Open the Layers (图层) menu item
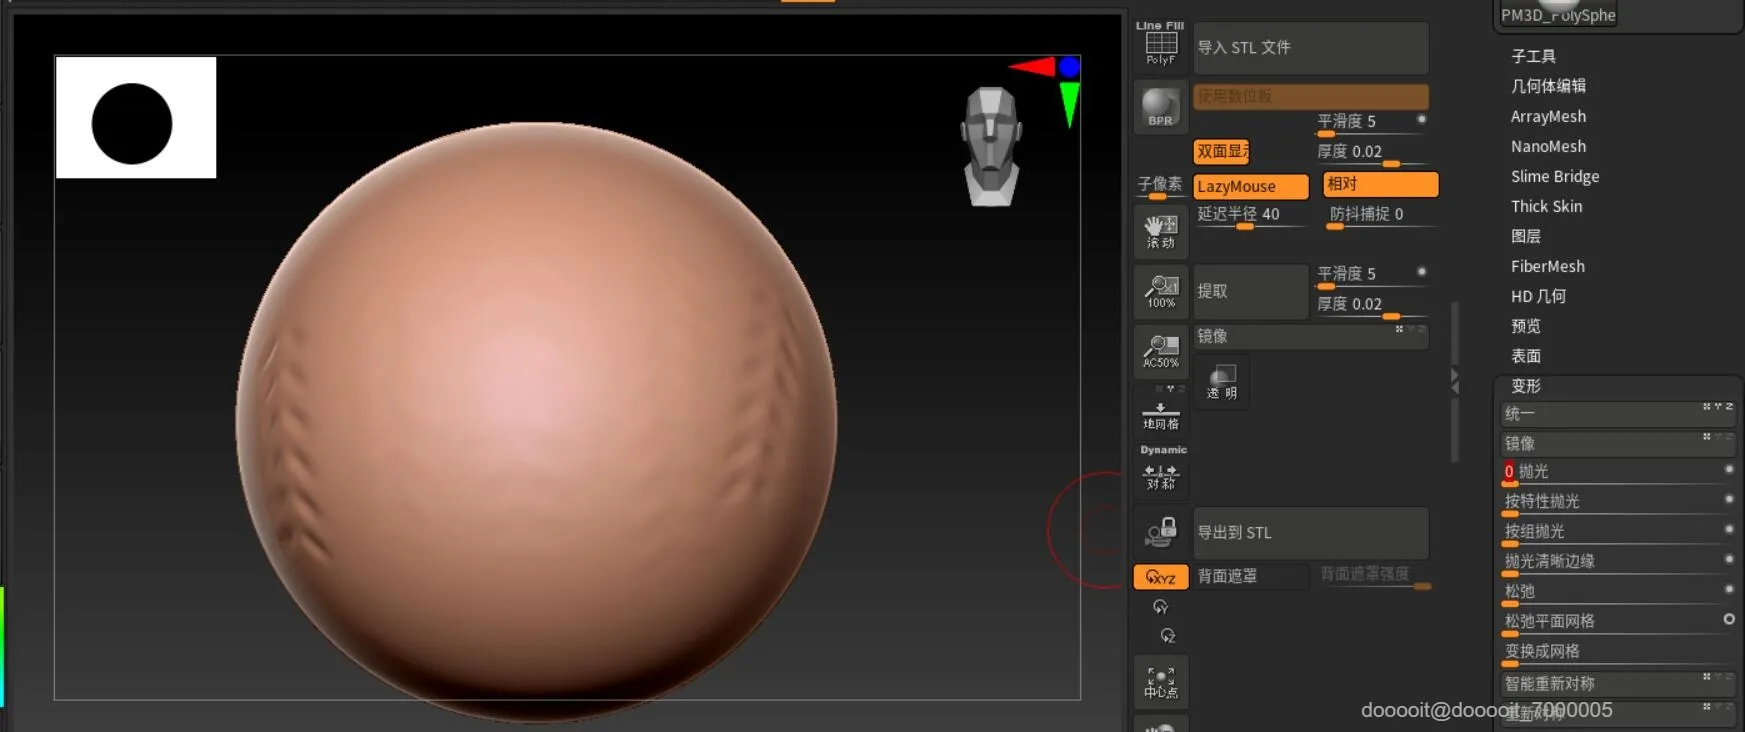The width and height of the screenshot is (1745, 732). pos(1525,236)
